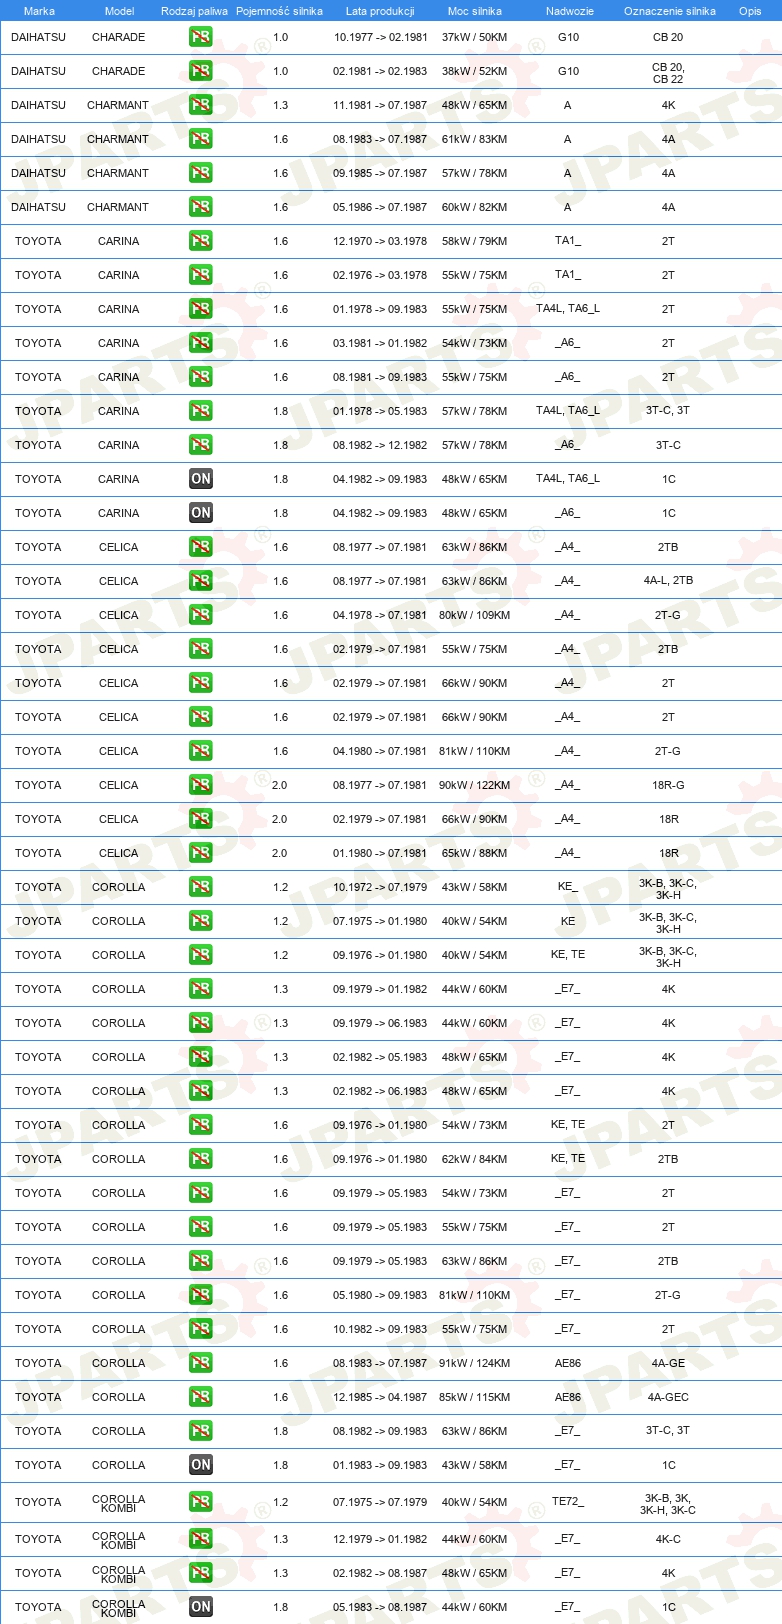Screen dimensions: 782x1624
Task: Click the body cell 'KE_'
Action: [x=568, y=886]
